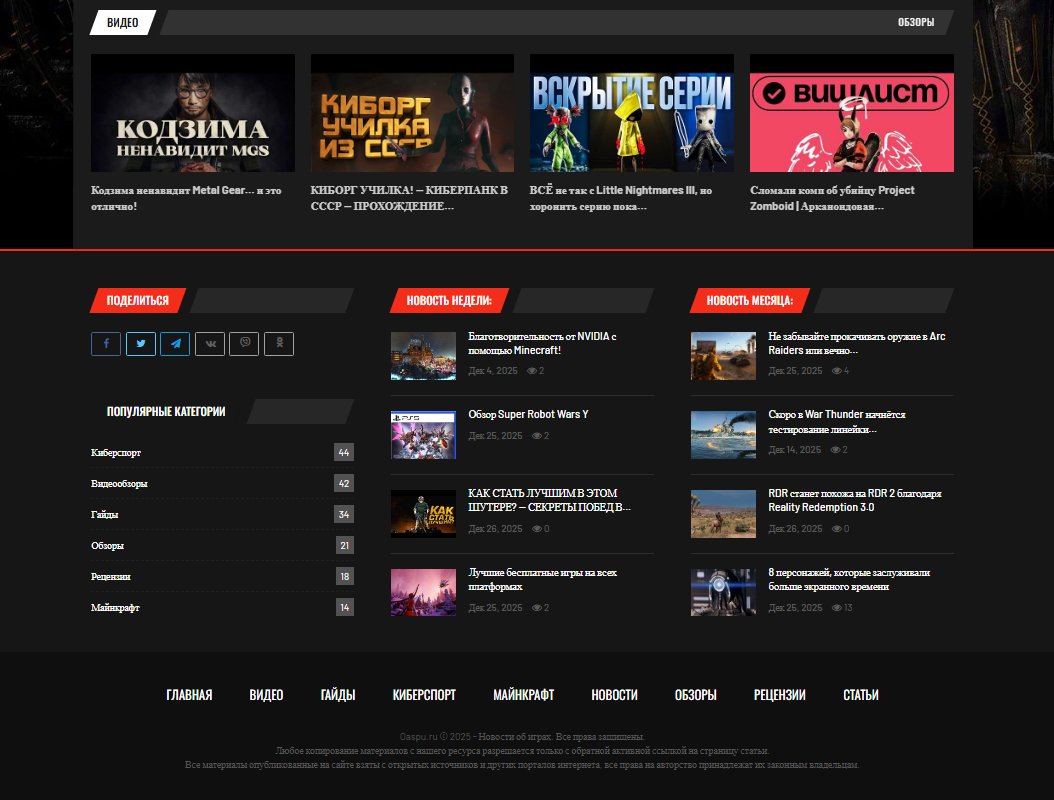This screenshot has width=1054, height=800.
Task: Open the 'Вскрытие серии' Little Nightmares thumbnail
Action: [x=631, y=113]
